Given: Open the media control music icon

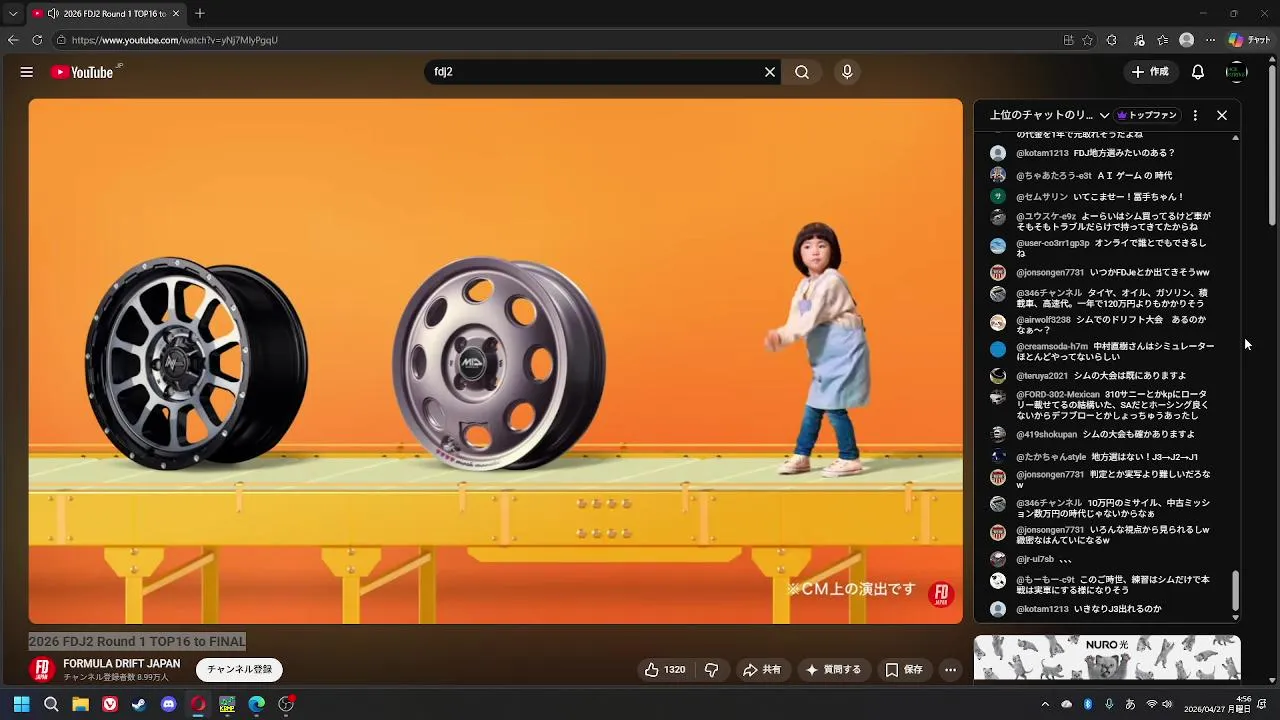Looking at the screenshot, I should tap(1139, 40).
